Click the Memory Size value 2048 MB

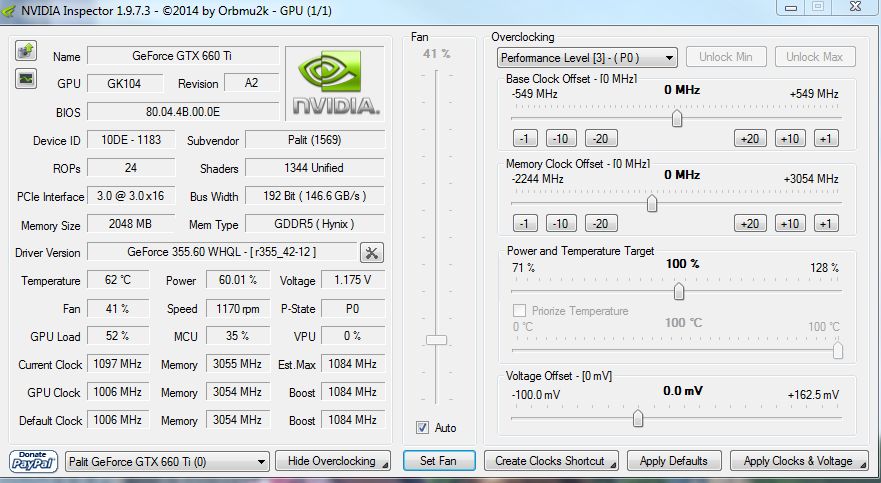[x=131, y=224]
